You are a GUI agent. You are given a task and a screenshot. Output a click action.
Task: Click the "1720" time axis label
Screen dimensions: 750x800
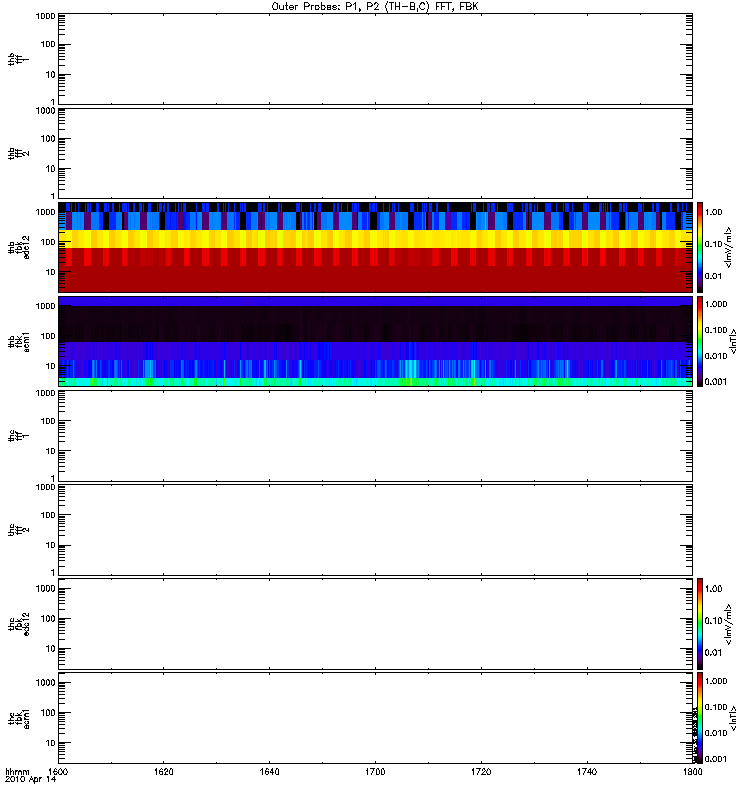click(481, 772)
